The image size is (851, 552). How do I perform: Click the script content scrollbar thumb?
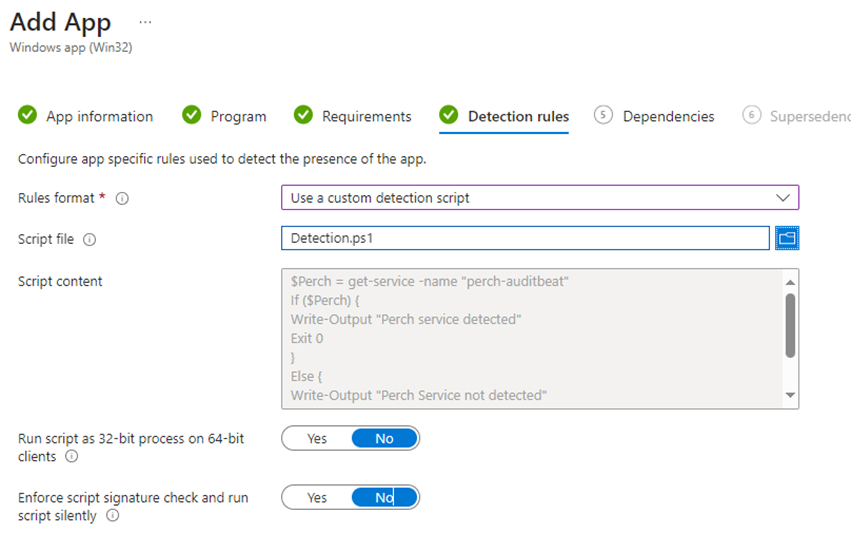(x=790, y=325)
